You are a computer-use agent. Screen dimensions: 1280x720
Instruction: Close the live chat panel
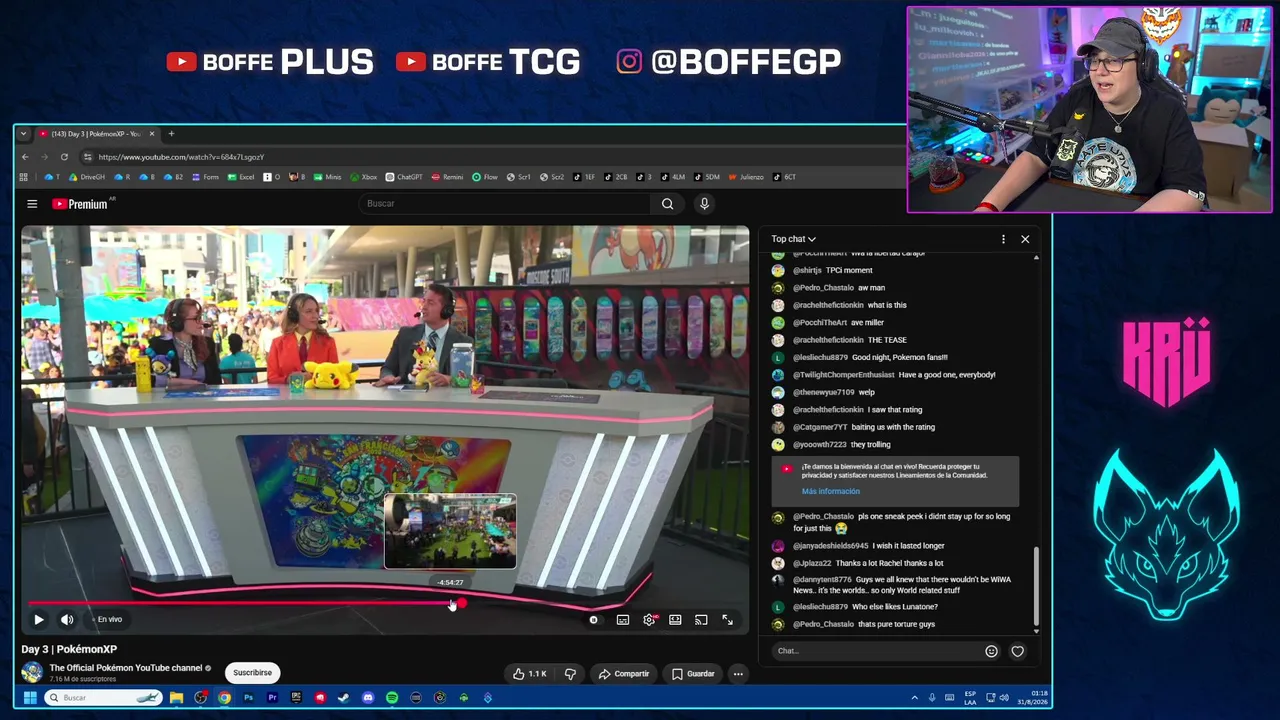[x=1025, y=239]
